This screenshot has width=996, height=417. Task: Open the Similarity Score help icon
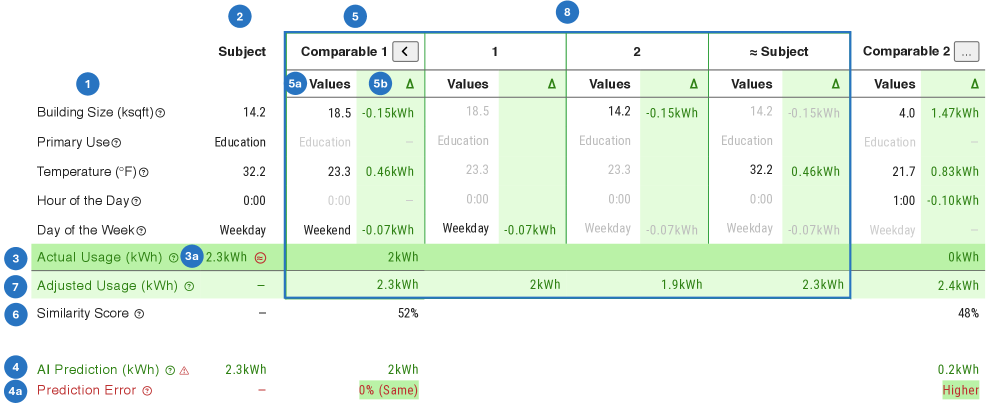click(139, 314)
